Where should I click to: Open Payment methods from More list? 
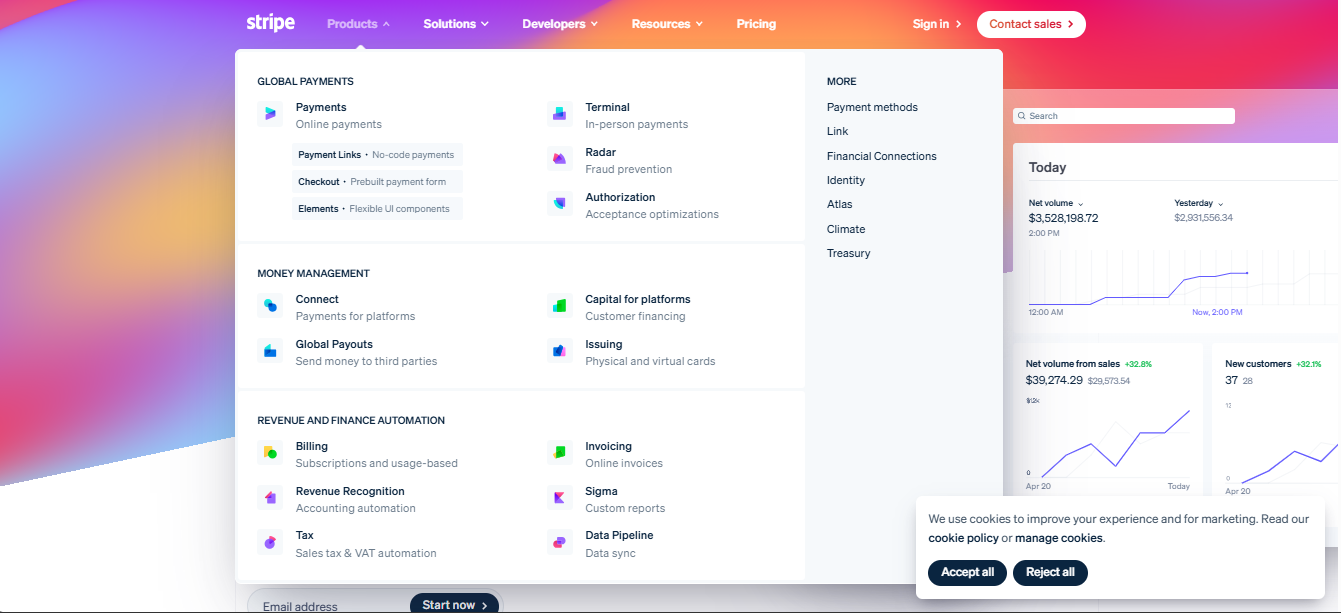pos(872,107)
